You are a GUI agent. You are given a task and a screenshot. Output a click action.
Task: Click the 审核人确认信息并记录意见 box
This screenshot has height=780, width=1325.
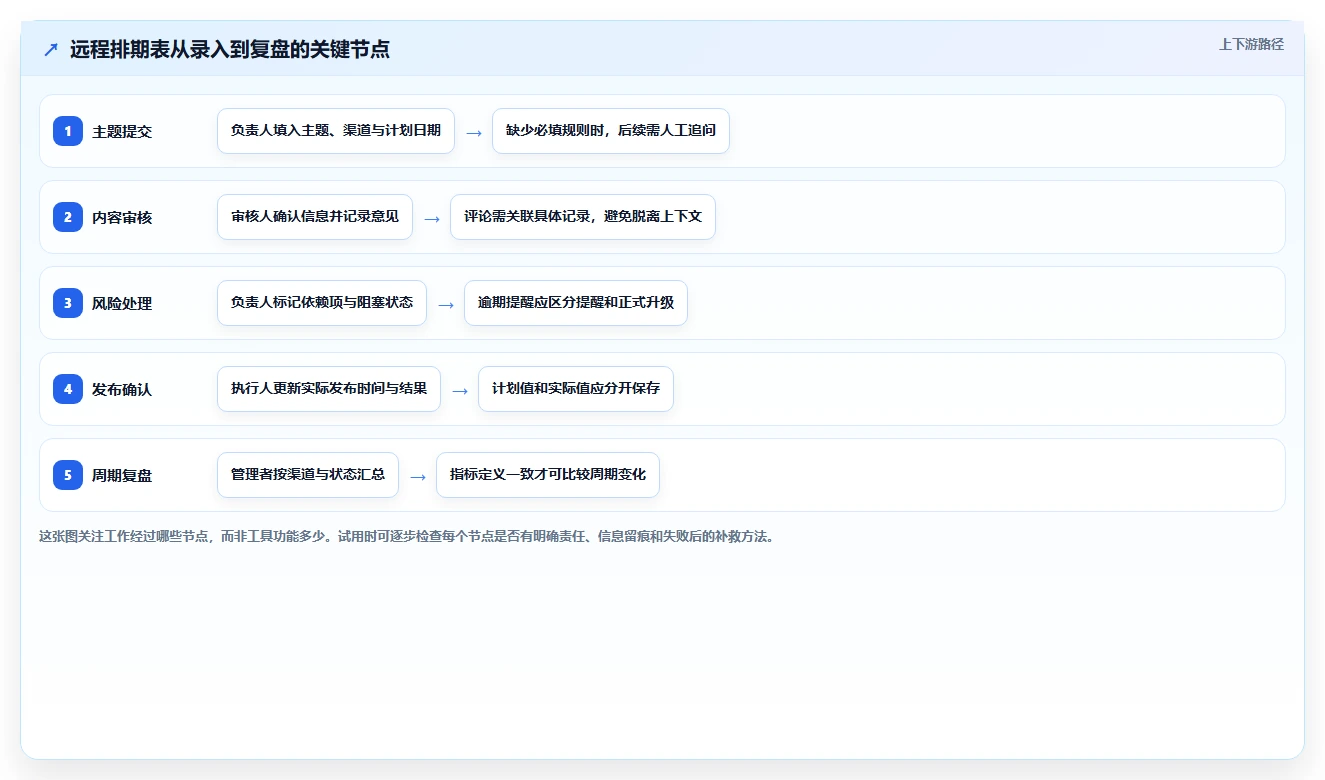315,217
